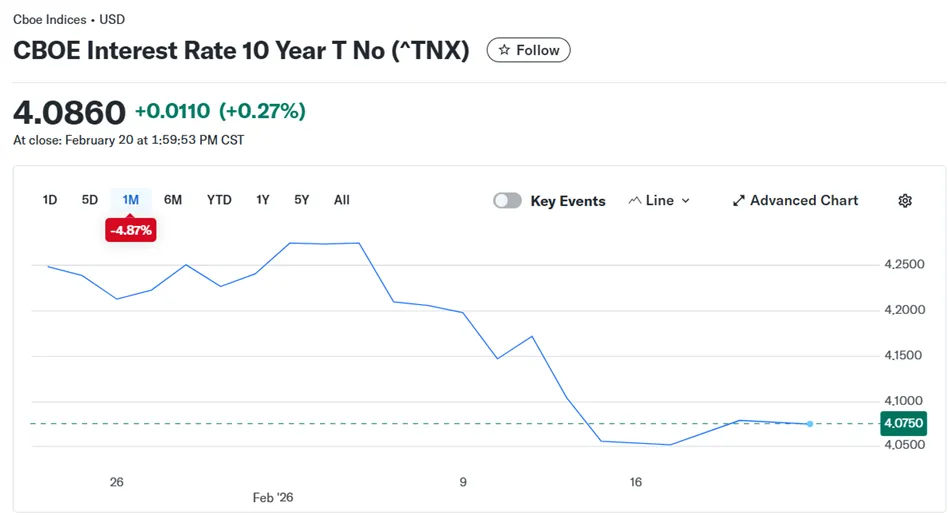Switch to the YTD time range
The width and height of the screenshot is (948, 515).
219,200
